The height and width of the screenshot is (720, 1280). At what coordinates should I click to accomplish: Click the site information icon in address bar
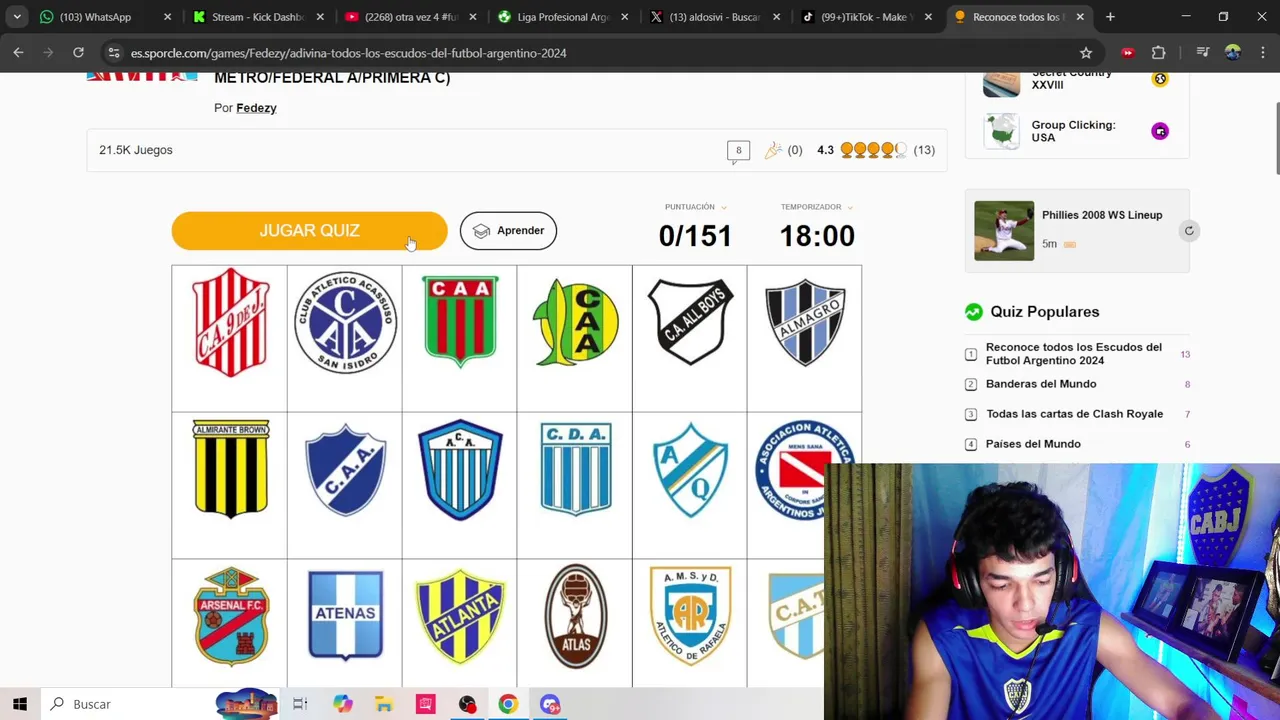click(114, 53)
